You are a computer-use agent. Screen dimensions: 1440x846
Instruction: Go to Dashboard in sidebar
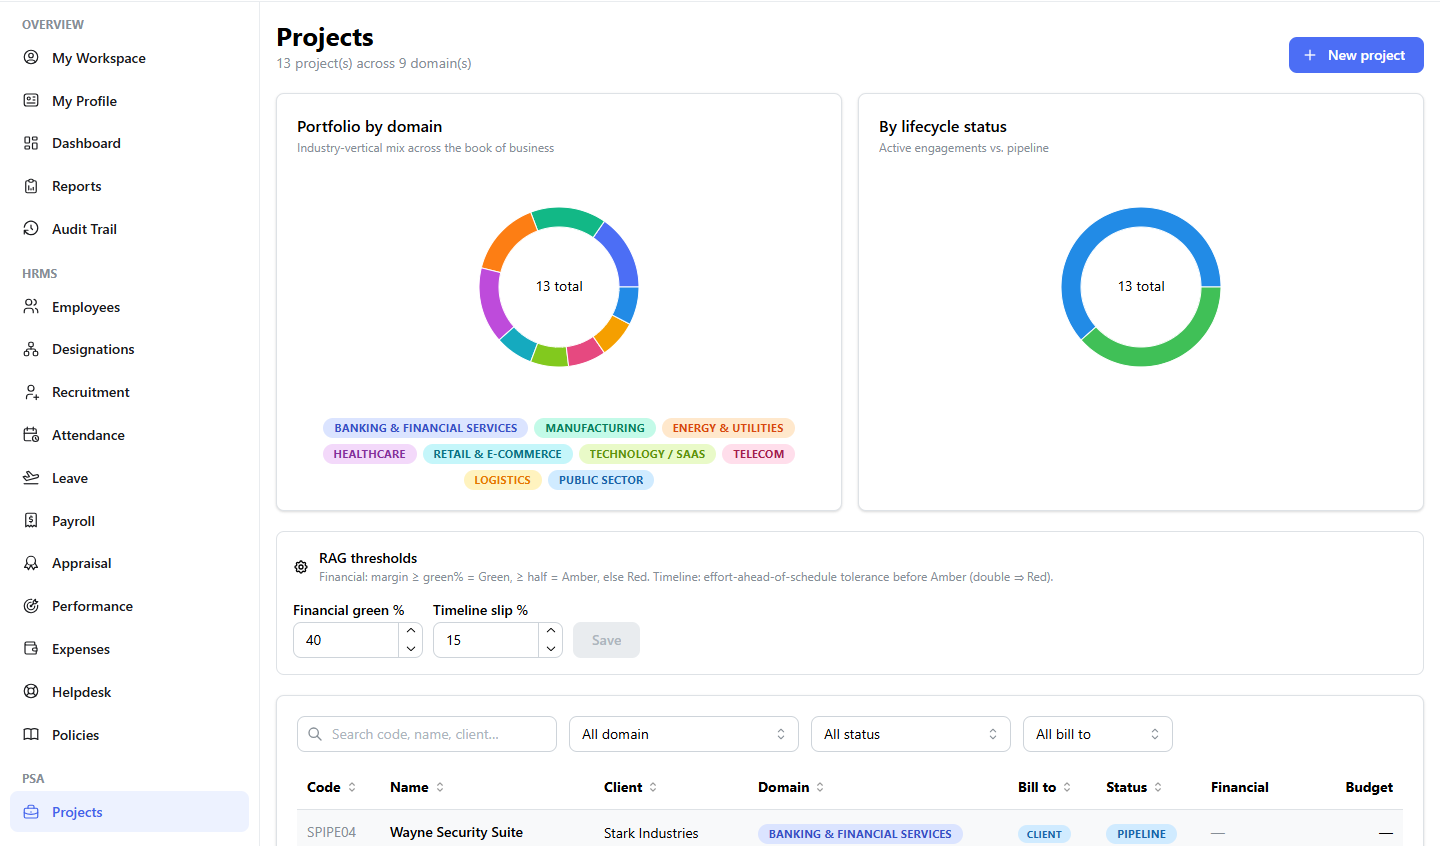(x=129, y=143)
